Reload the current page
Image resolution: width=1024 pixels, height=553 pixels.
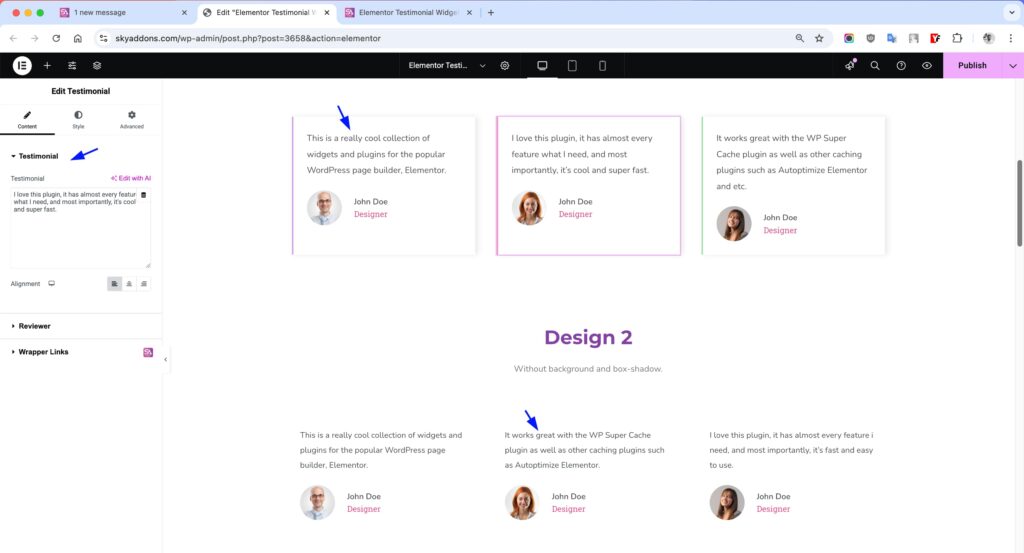(x=56, y=39)
